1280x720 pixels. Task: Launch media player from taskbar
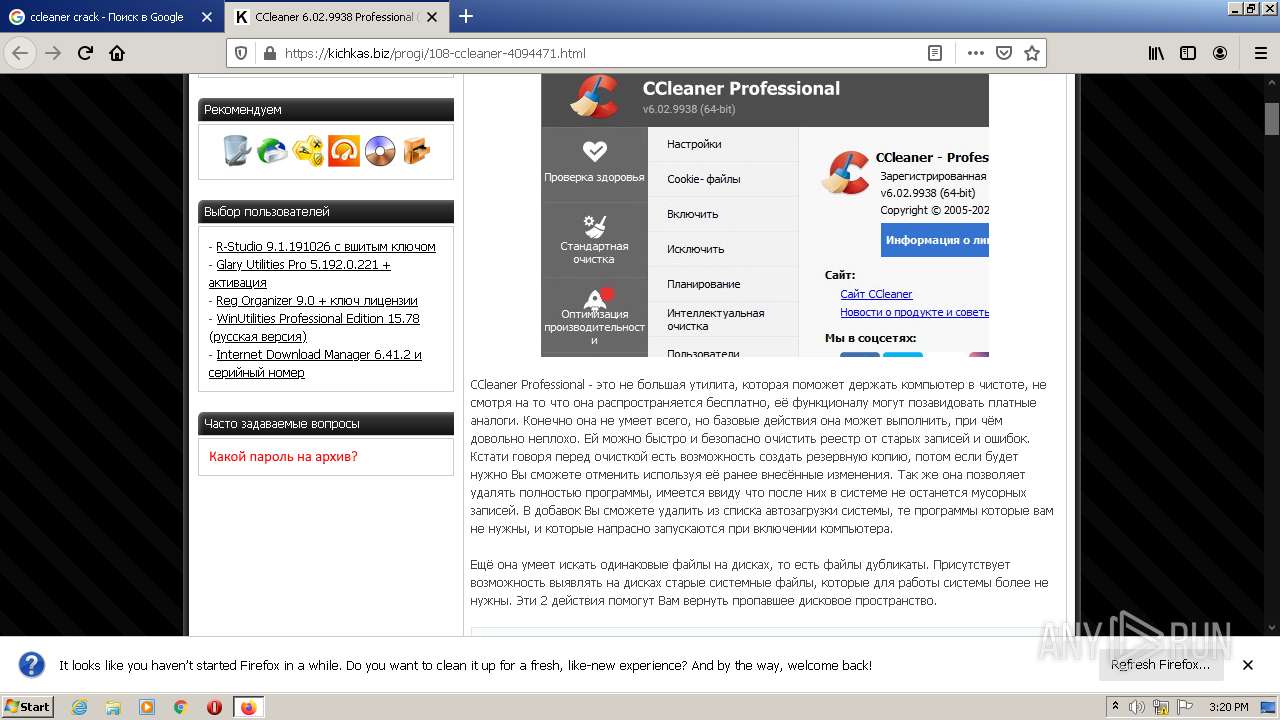coord(147,707)
